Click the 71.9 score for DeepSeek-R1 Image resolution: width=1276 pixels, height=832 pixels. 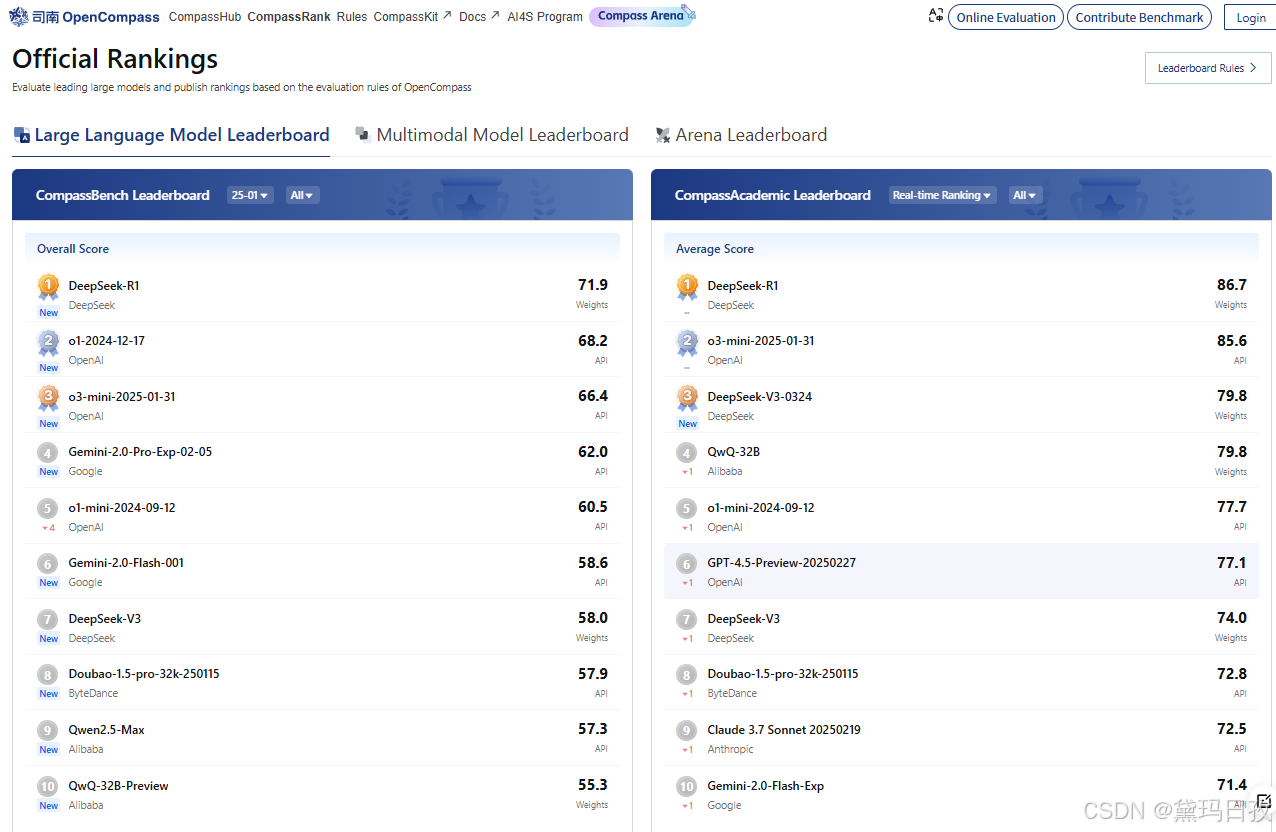593,285
